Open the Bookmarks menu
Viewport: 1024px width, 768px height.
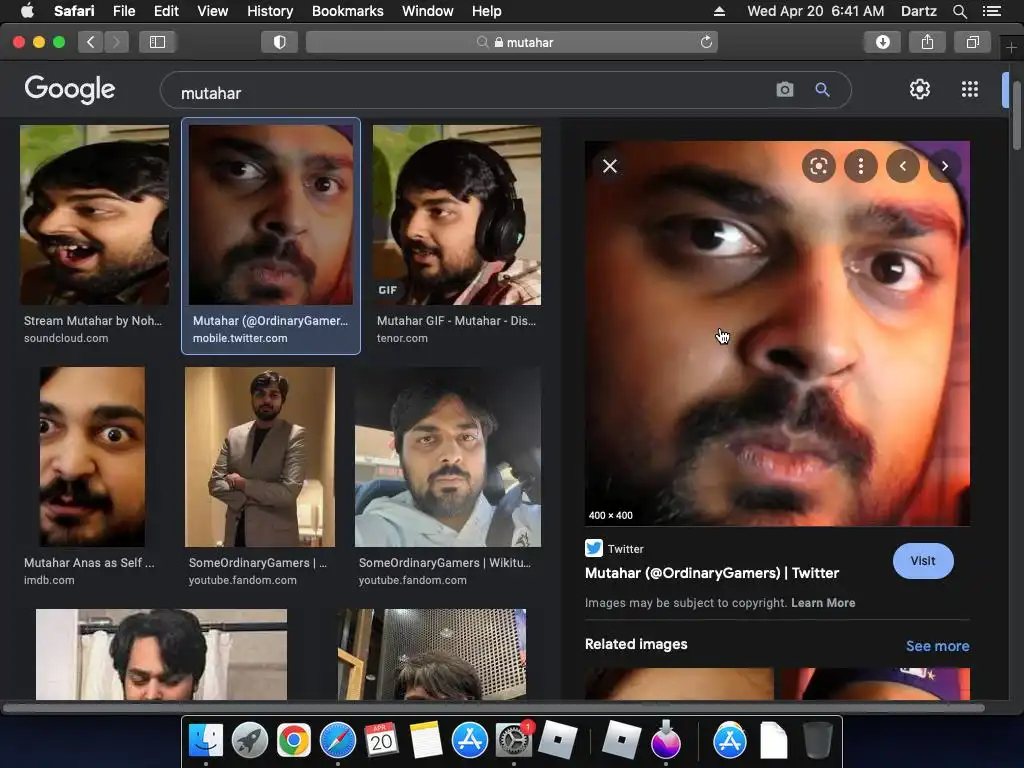click(x=347, y=11)
